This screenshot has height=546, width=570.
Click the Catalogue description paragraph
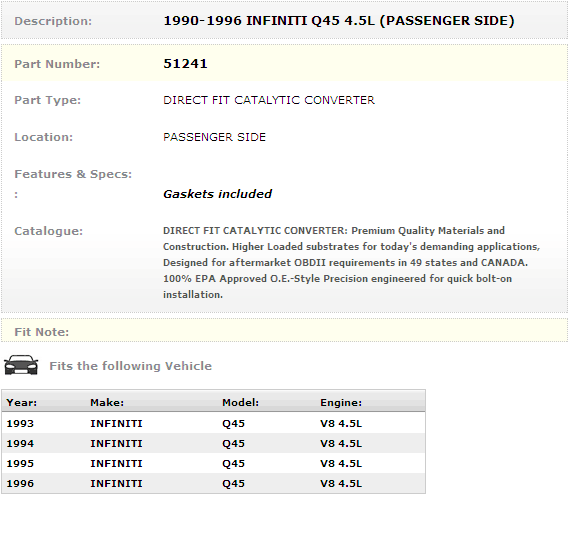click(352, 262)
